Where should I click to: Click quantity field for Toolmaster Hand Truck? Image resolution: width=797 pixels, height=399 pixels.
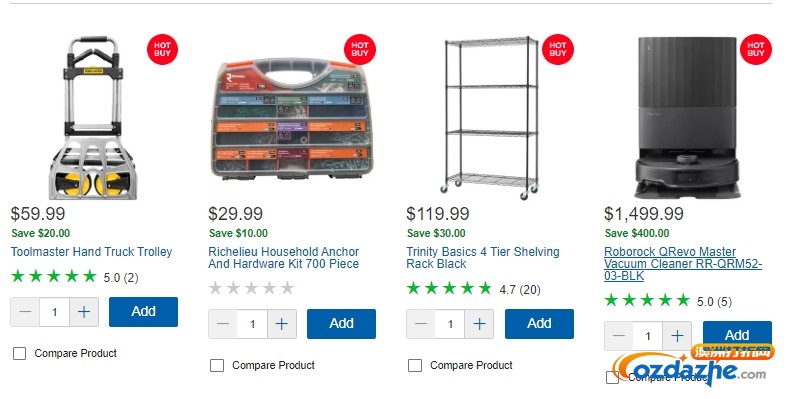click(54, 312)
